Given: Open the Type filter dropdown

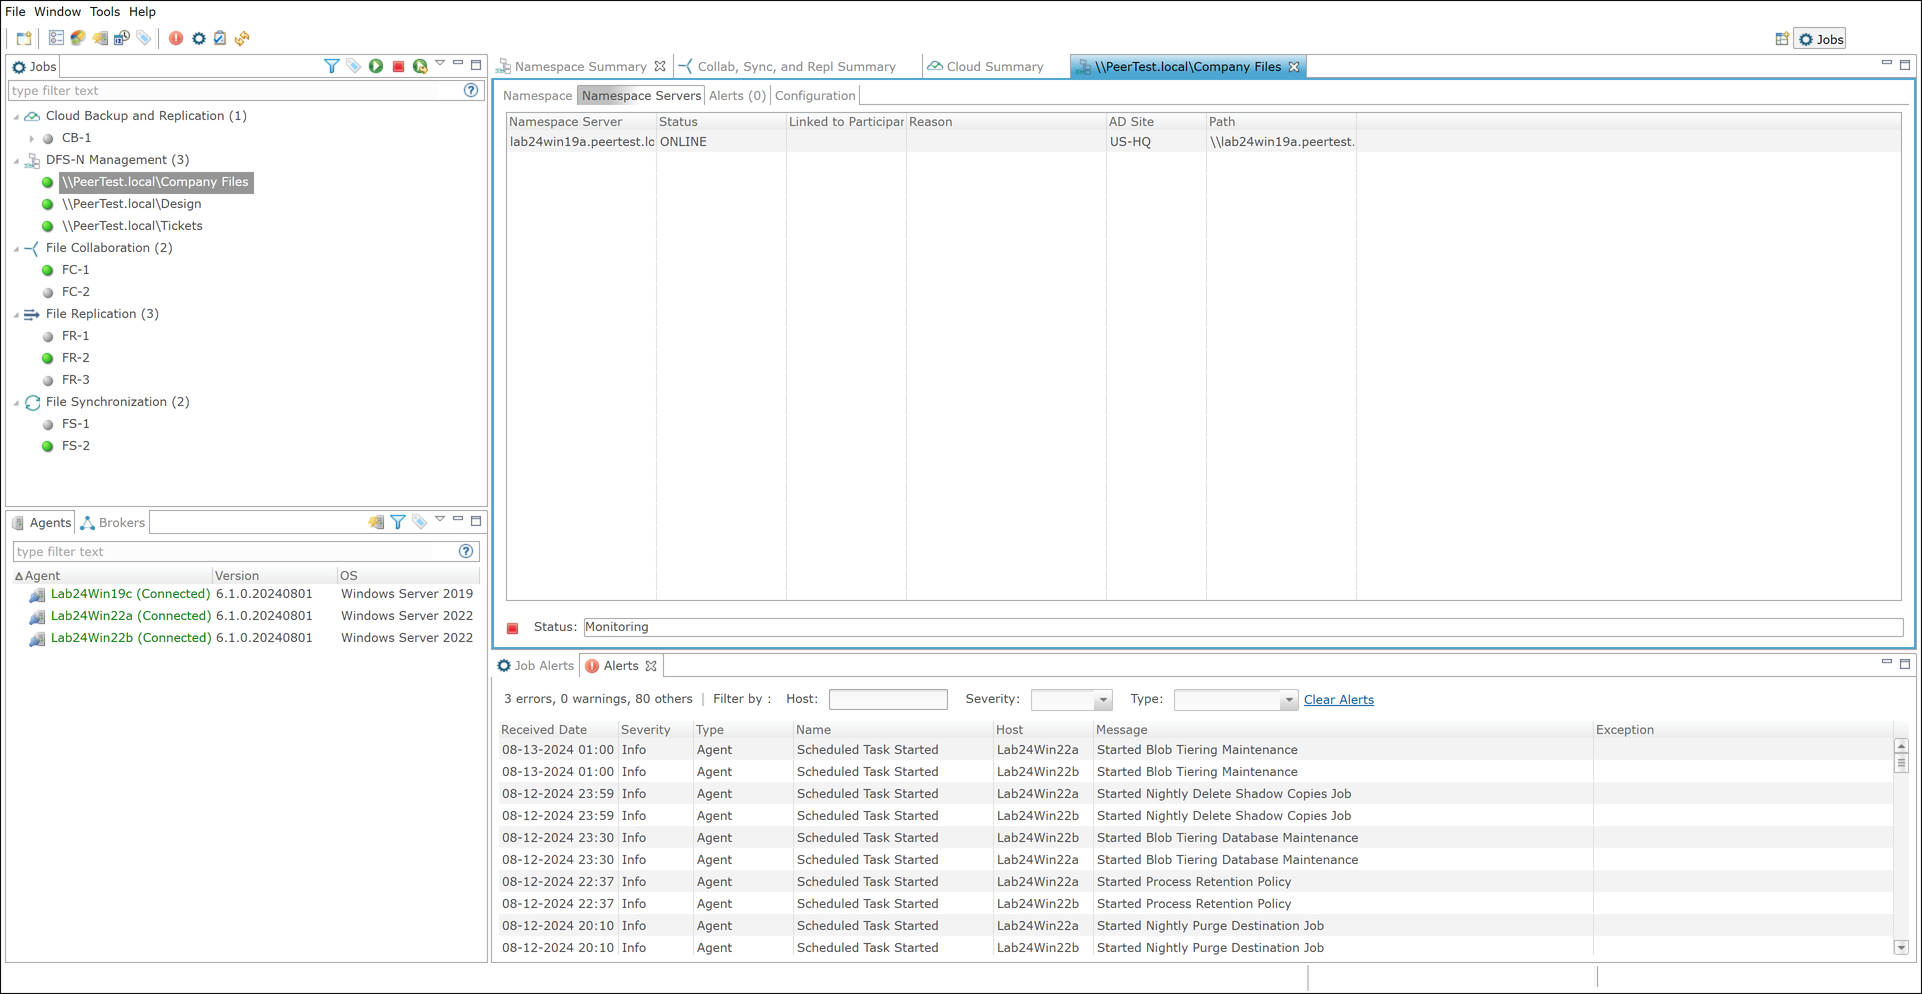Looking at the screenshot, I should (x=1288, y=700).
